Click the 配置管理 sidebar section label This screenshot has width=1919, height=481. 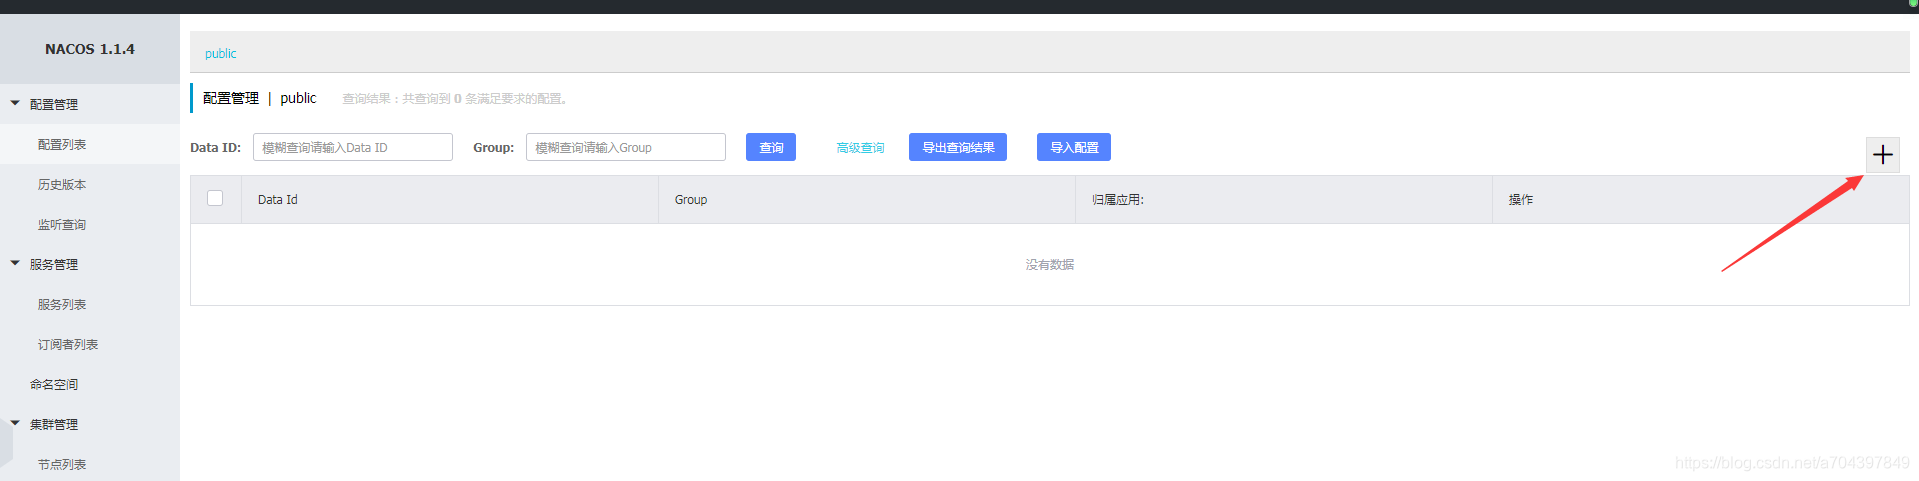(54, 104)
